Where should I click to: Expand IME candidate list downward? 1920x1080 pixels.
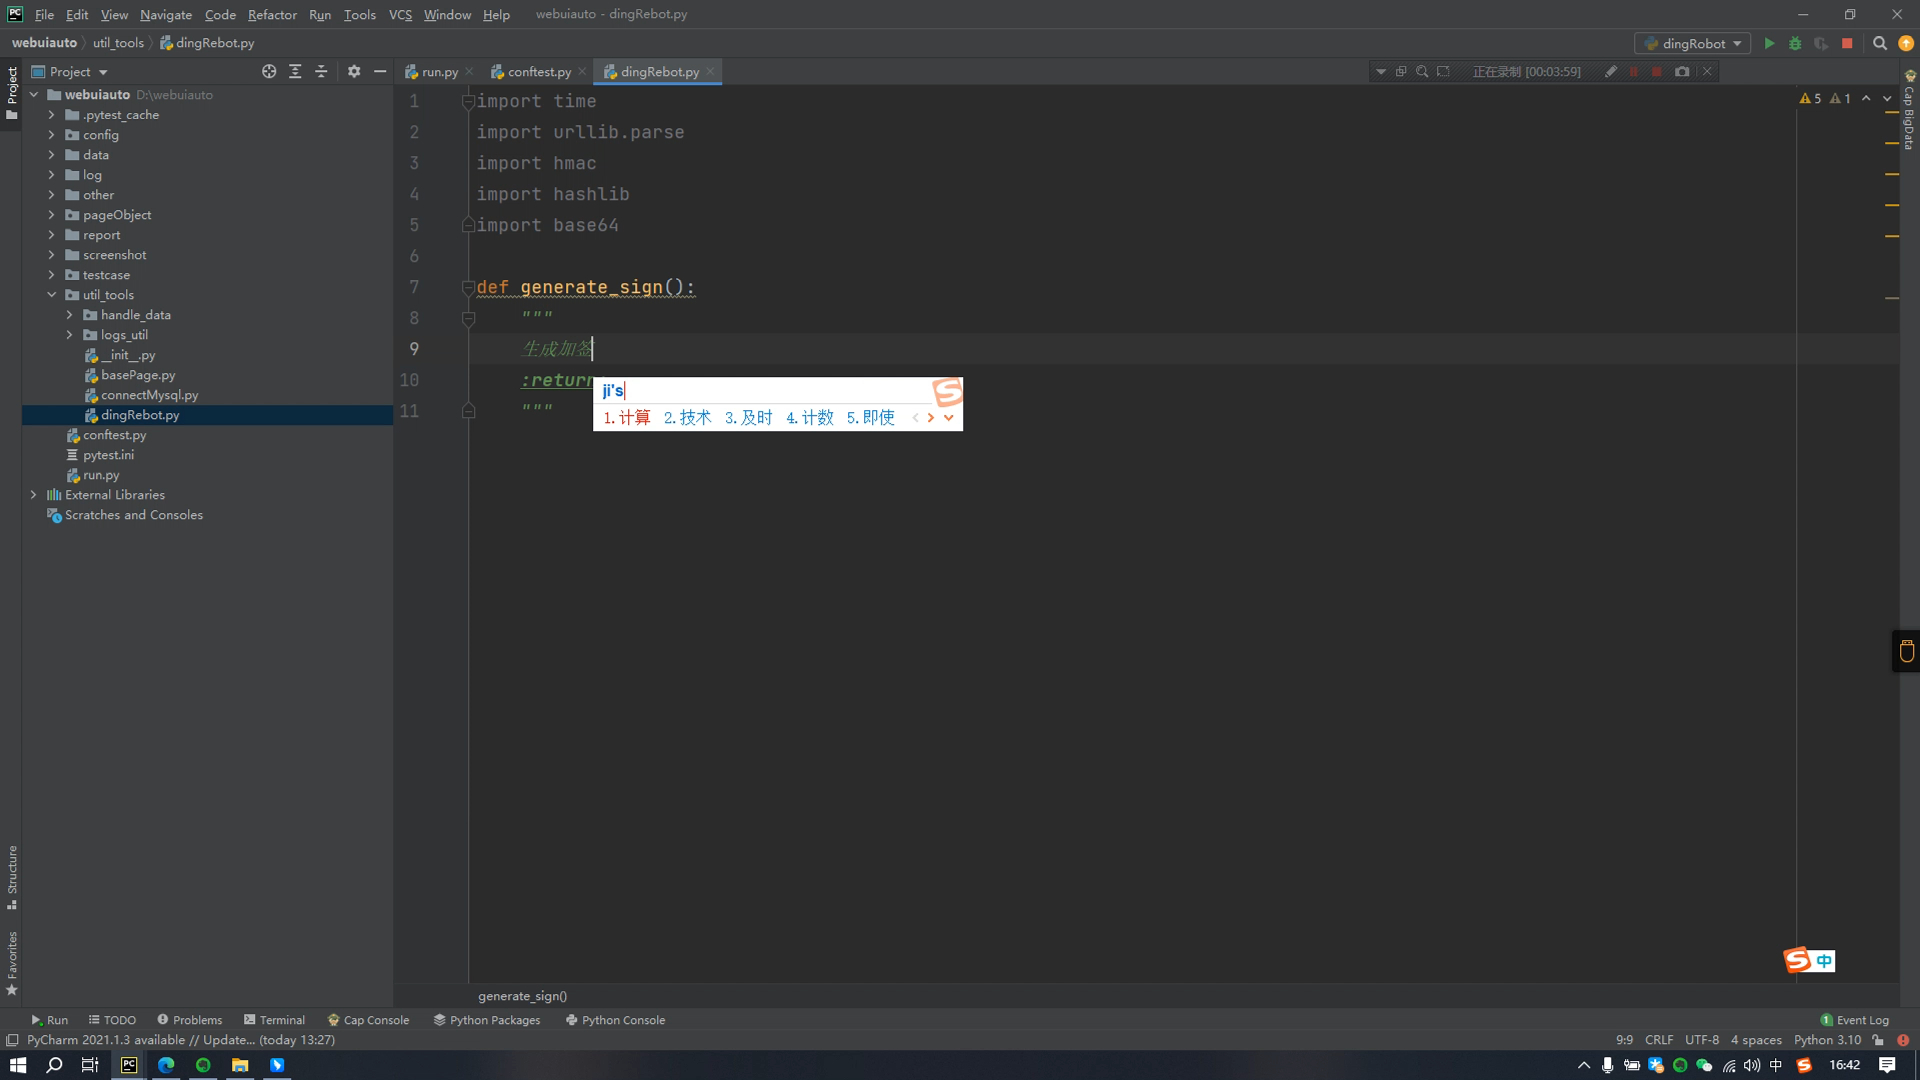(x=948, y=418)
